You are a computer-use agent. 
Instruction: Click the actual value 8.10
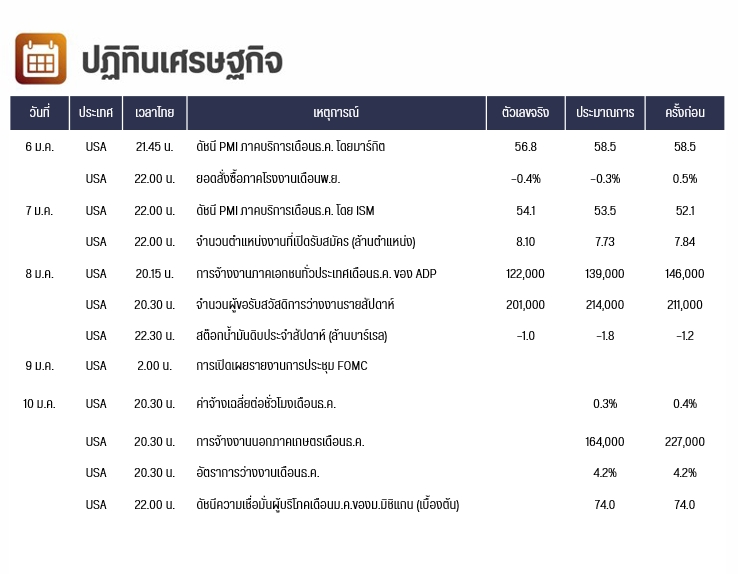click(525, 242)
